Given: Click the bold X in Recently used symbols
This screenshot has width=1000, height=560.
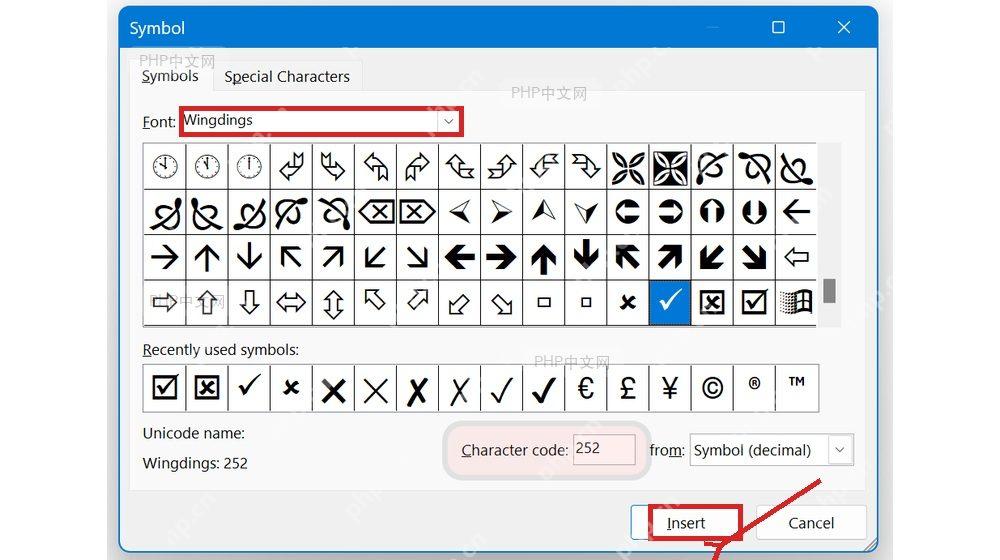Looking at the screenshot, I should pos(333,388).
